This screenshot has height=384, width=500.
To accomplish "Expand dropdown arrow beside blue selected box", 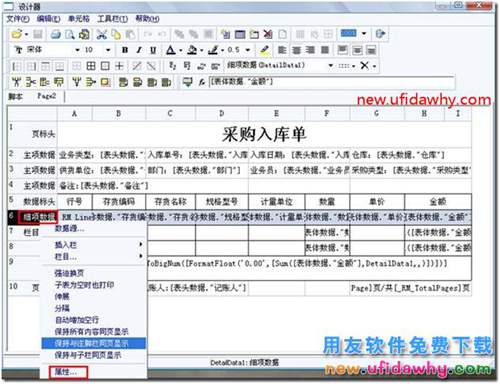I will click(364, 33).
